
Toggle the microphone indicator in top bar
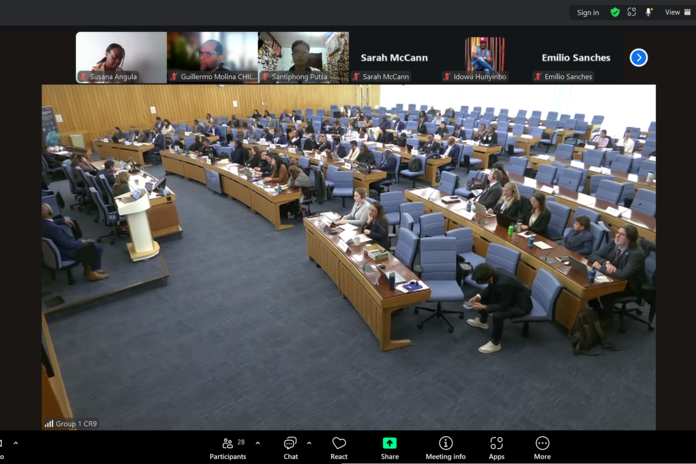(649, 12)
